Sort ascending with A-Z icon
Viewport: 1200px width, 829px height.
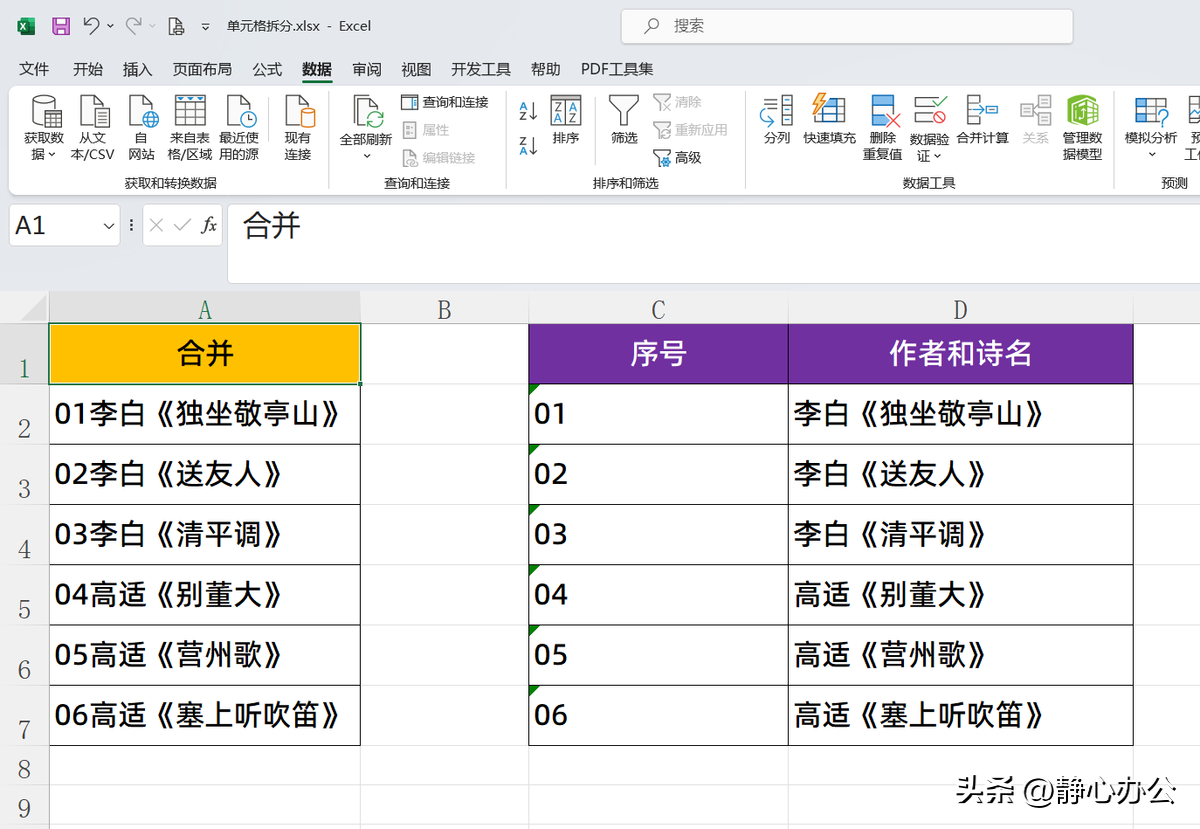(528, 111)
